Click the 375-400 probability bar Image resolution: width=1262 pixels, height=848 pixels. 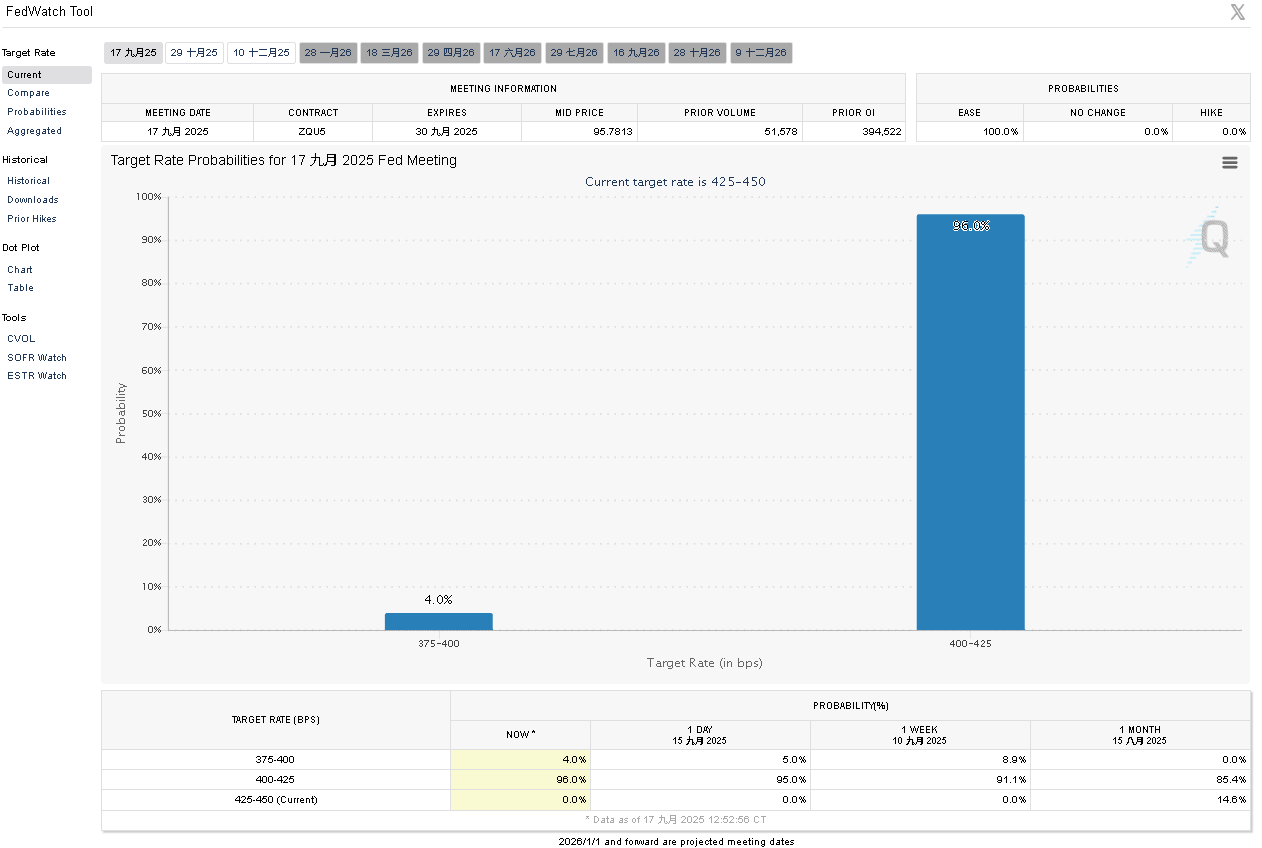(x=438, y=621)
